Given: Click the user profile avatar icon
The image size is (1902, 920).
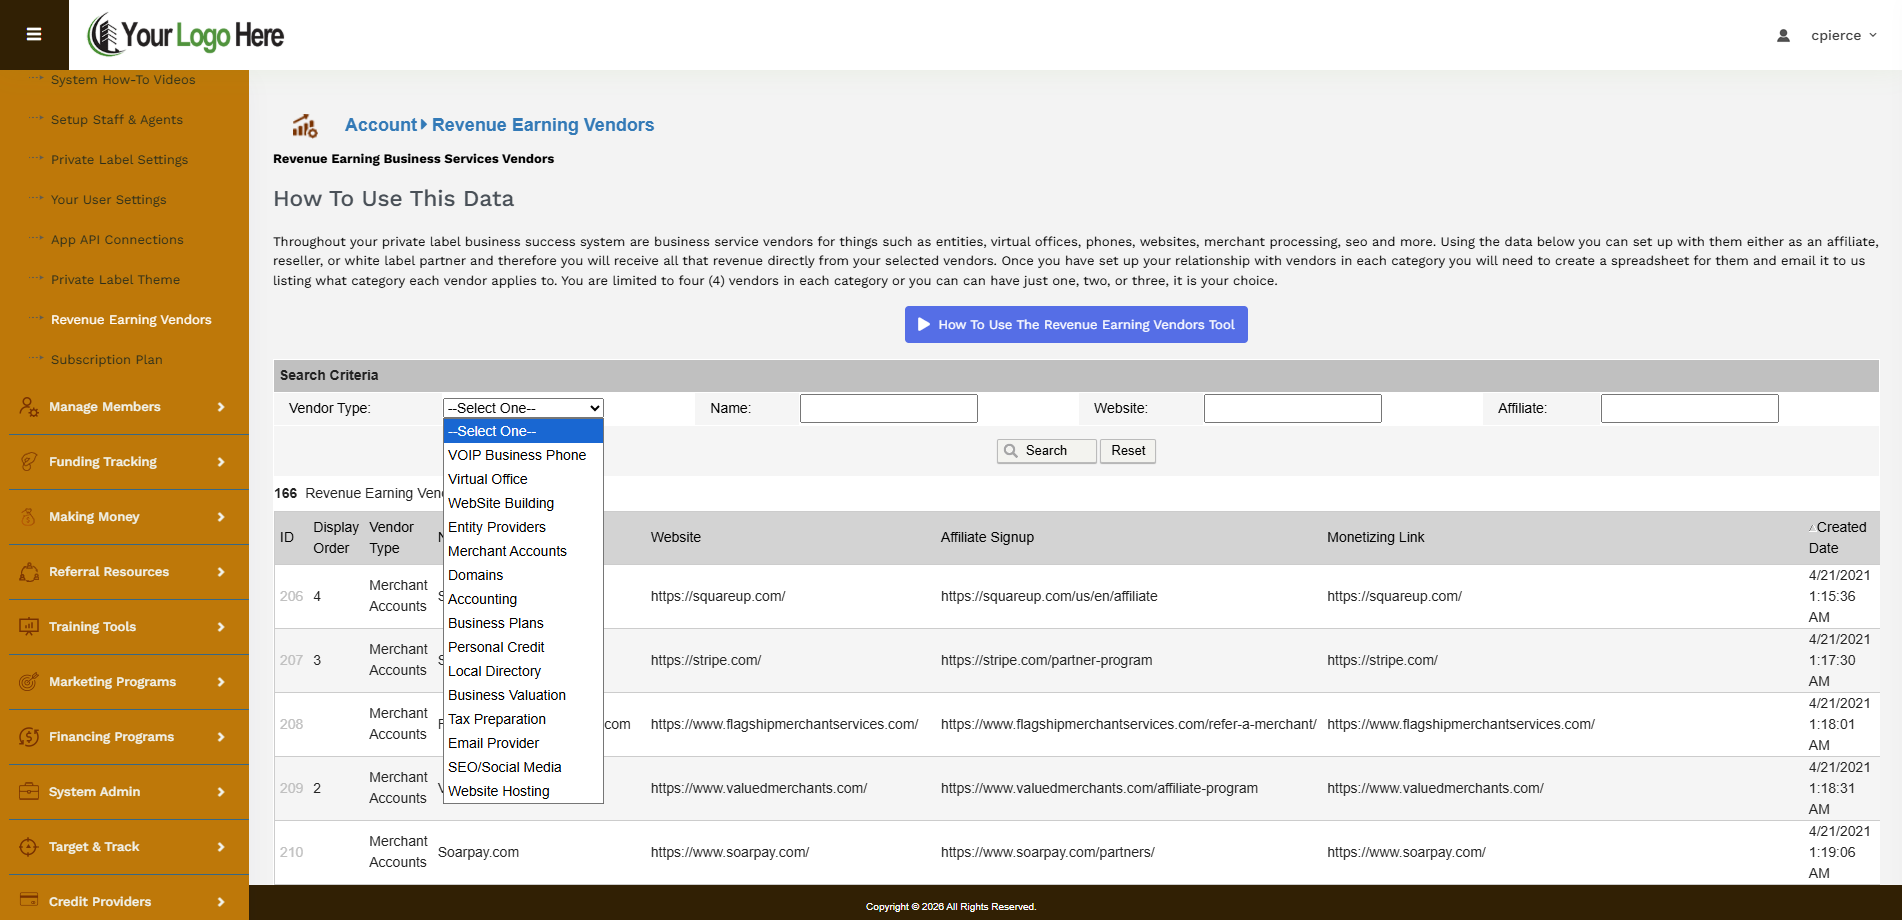Looking at the screenshot, I should coord(1783,35).
